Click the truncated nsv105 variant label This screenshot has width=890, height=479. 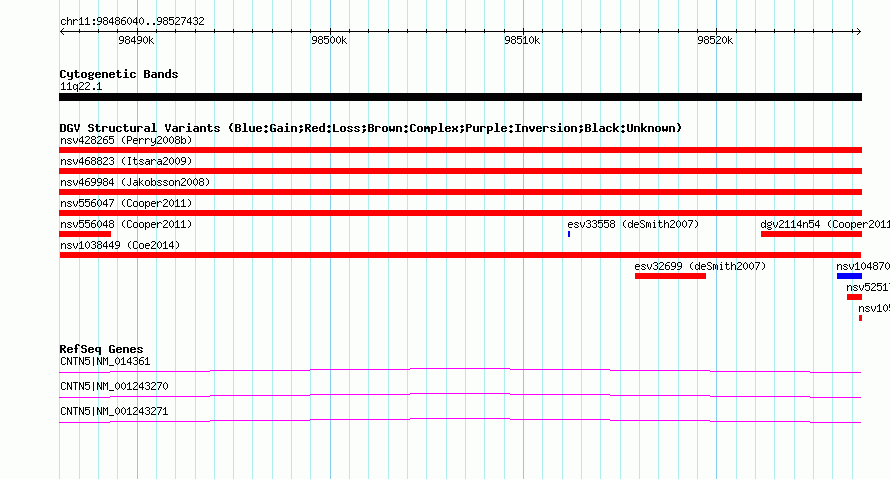pos(874,308)
